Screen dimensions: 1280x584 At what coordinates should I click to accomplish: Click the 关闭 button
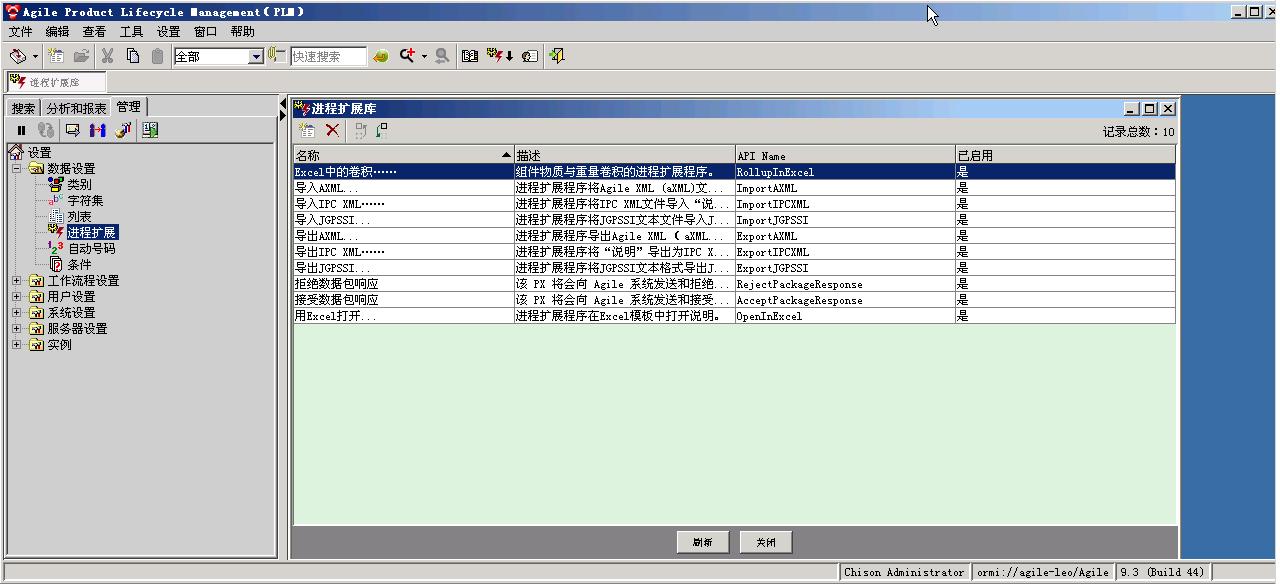click(x=766, y=542)
